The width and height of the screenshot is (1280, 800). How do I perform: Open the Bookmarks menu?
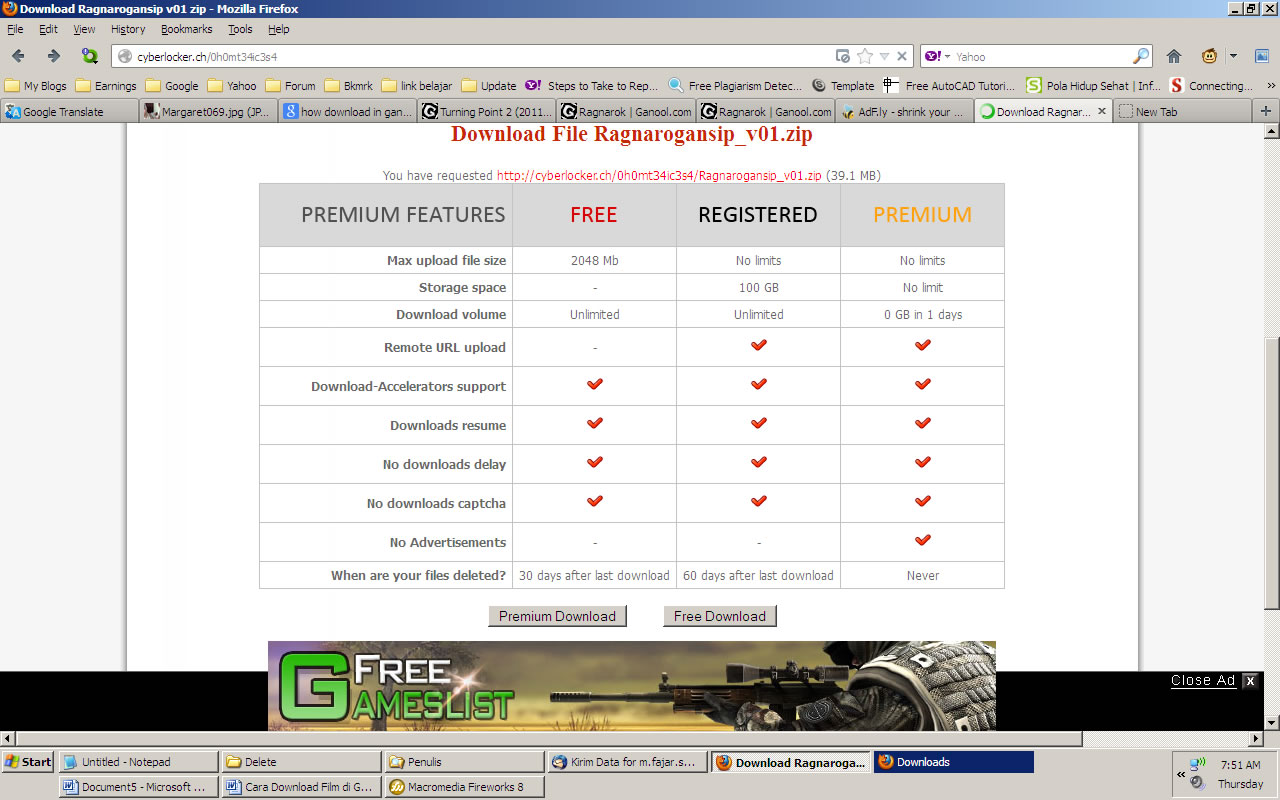point(186,29)
